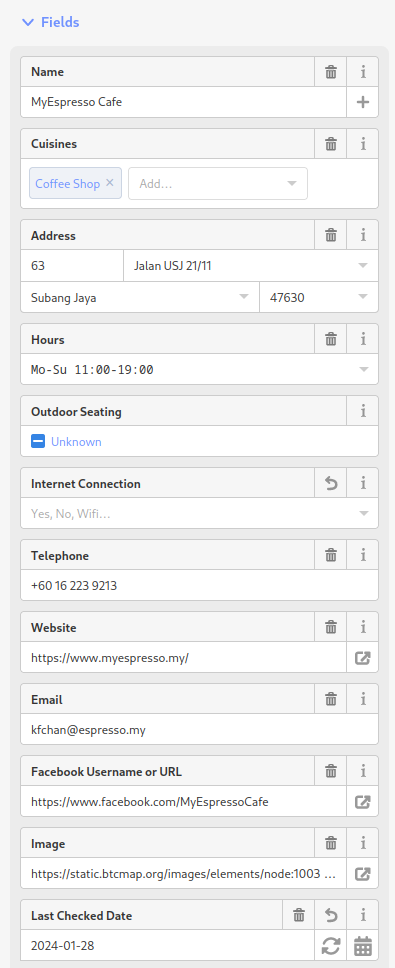Screen dimensions: 395x968
Task: Click into the house number field 63
Action: [x=72, y=266]
